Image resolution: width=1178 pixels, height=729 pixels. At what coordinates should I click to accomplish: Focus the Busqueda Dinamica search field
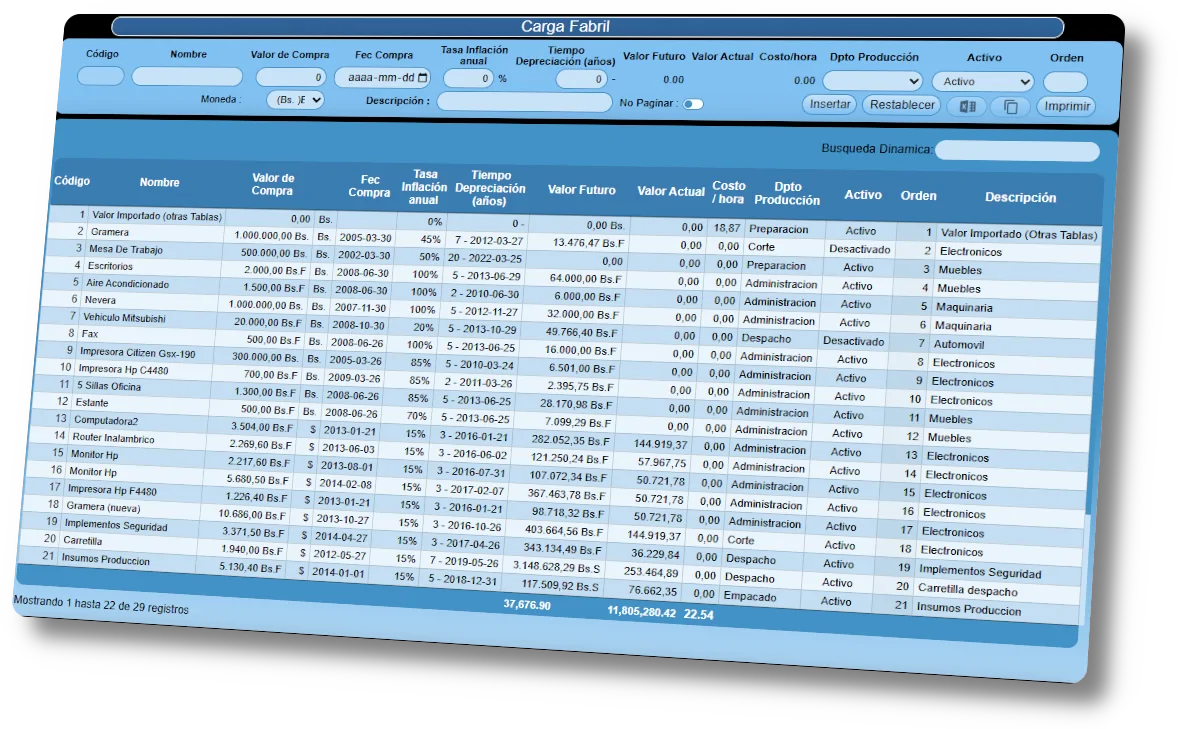(1016, 151)
